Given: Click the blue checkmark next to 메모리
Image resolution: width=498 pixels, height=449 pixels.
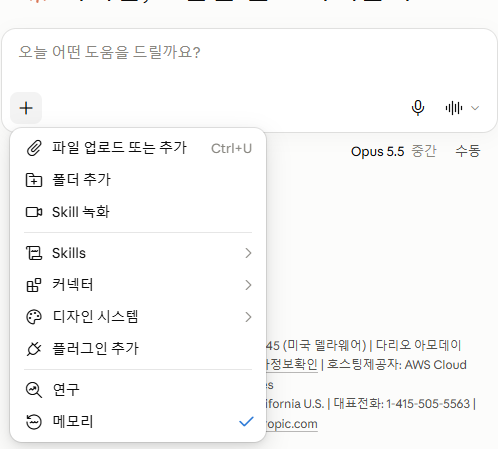Looking at the screenshot, I should point(246,422).
